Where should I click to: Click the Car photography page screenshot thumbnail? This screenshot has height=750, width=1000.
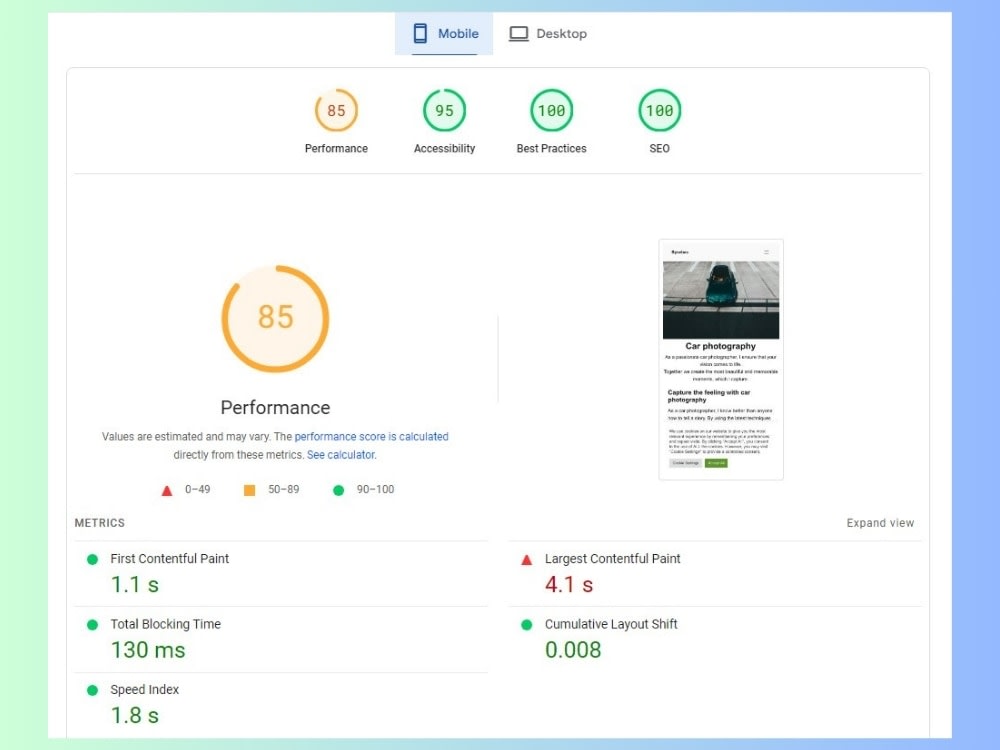(x=721, y=360)
